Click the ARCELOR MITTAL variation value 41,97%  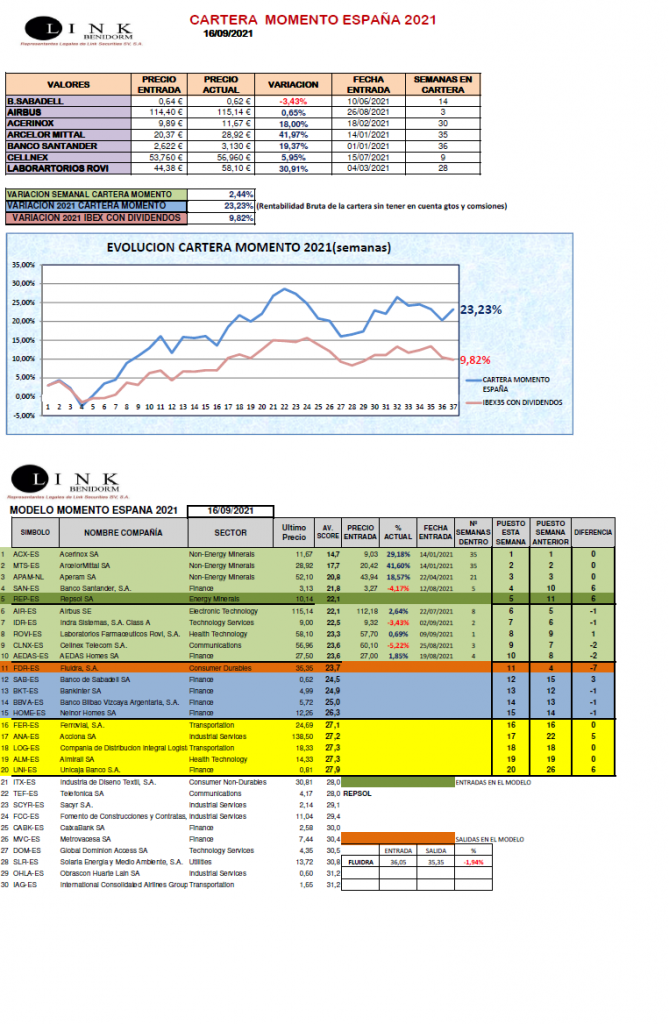[292, 134]
